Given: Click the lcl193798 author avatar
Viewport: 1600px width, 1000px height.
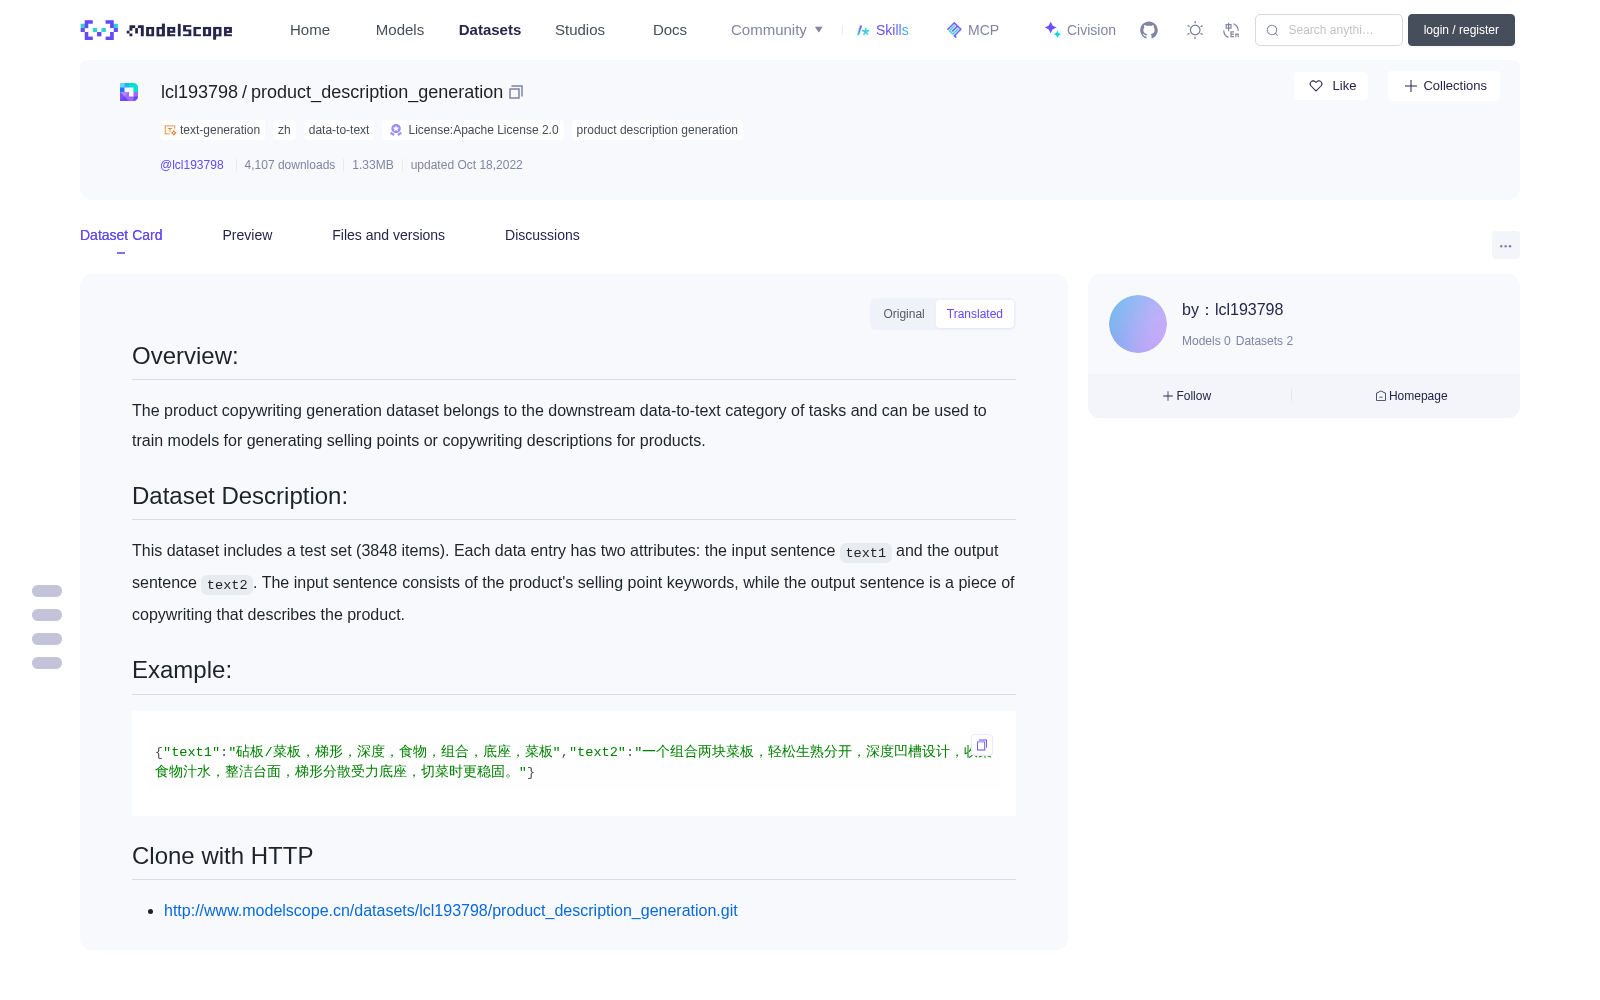Looking at the screenshot, I should click(x=1138, y=324).
